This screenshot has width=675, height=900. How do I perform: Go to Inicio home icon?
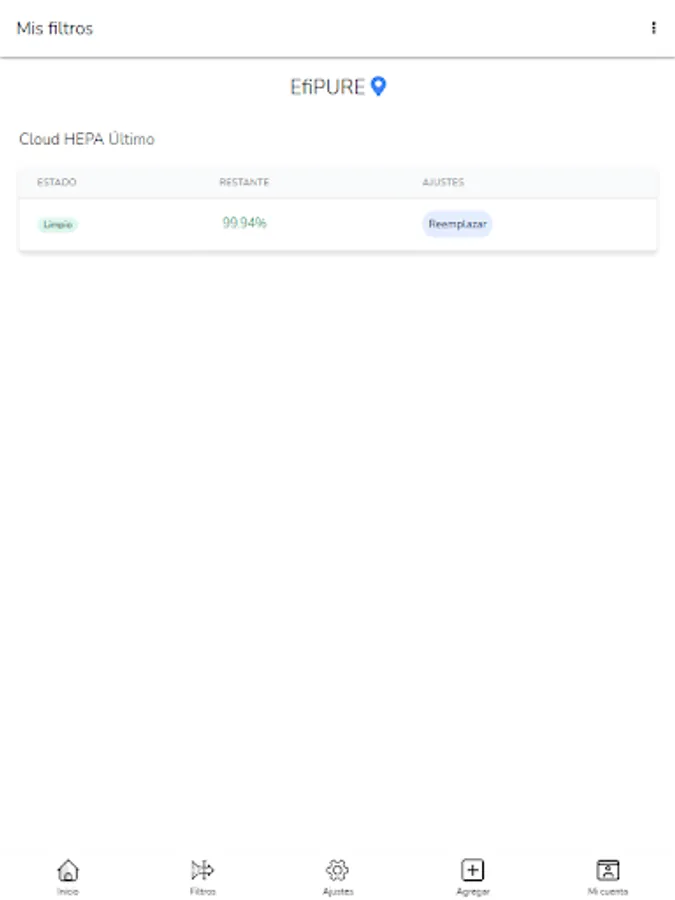tap(68, 871)
